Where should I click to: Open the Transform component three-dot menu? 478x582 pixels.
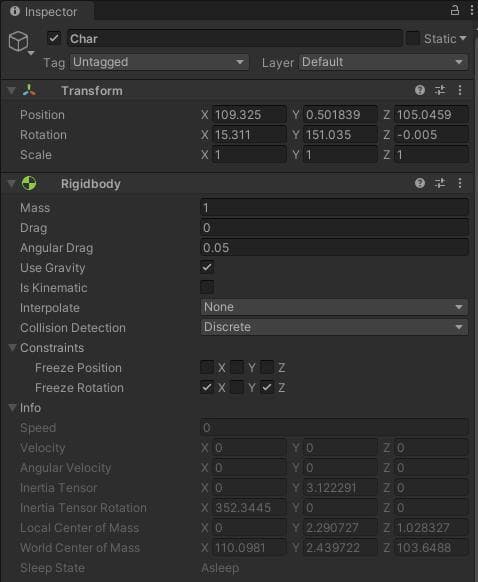coord(460,90)
